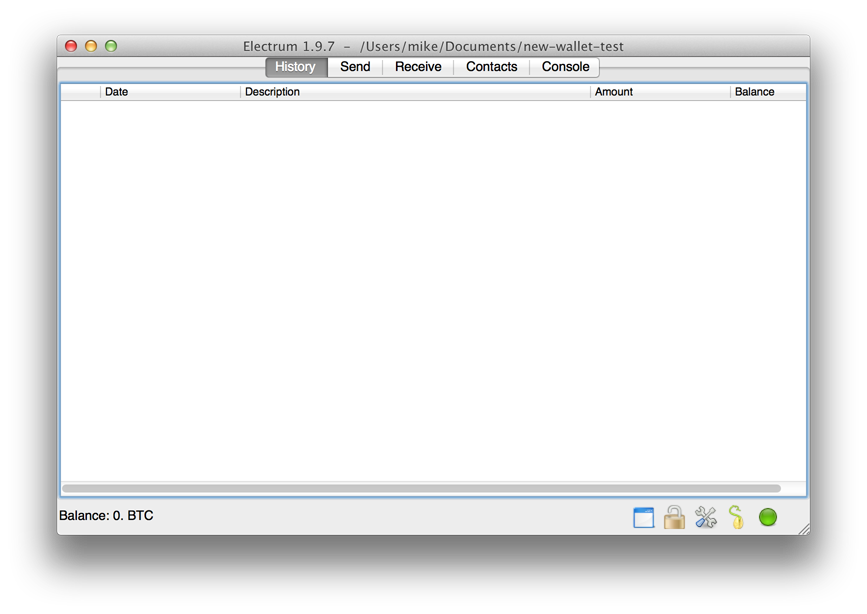Click the resize grip at window corner

(804, 529)
